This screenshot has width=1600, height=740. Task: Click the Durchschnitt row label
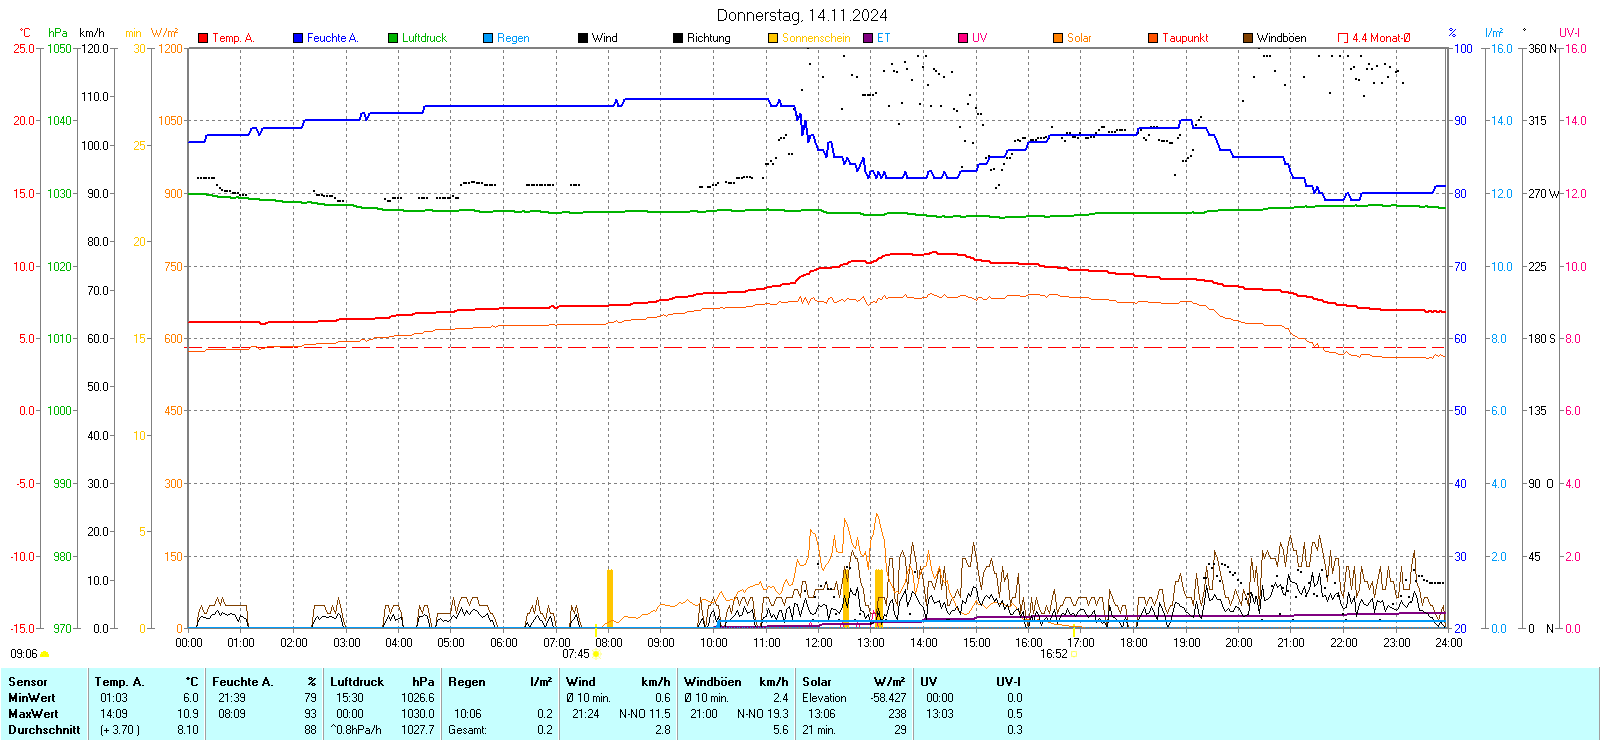click(44, 730)
